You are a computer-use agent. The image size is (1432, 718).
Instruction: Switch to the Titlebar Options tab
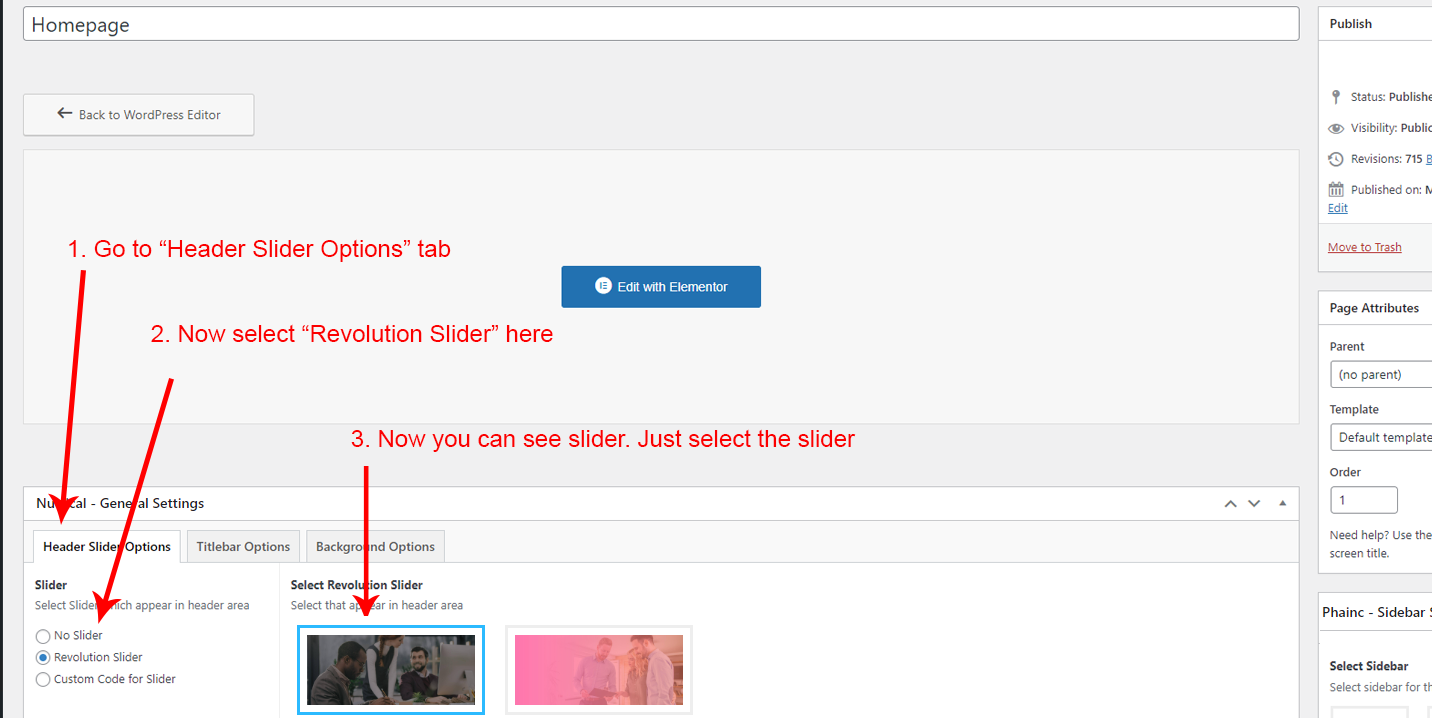click(x=243, y=547)
